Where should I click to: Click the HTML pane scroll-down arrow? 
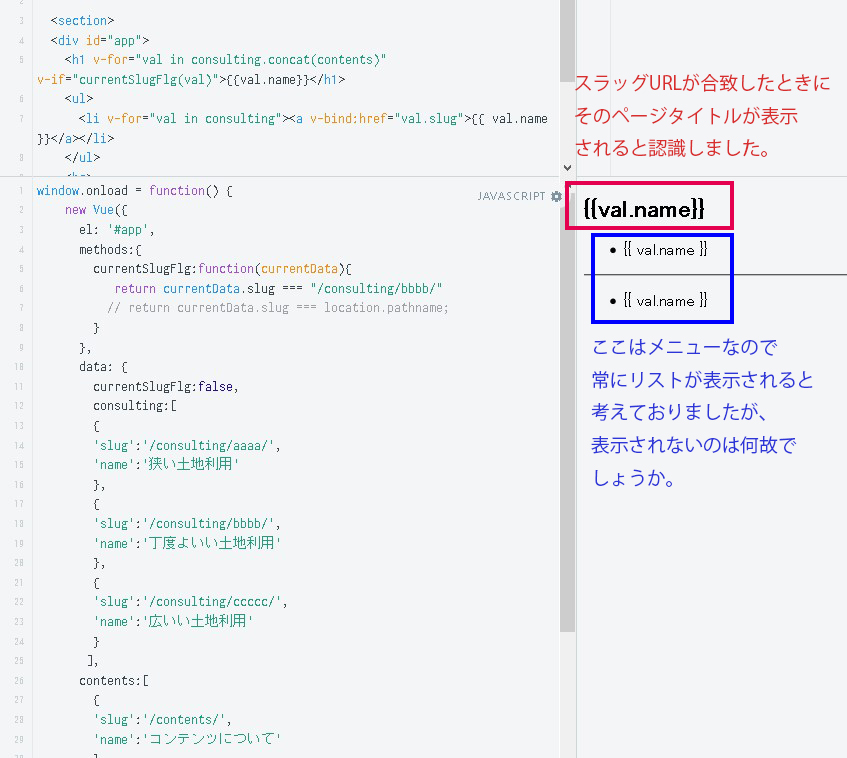coord(567,169)
